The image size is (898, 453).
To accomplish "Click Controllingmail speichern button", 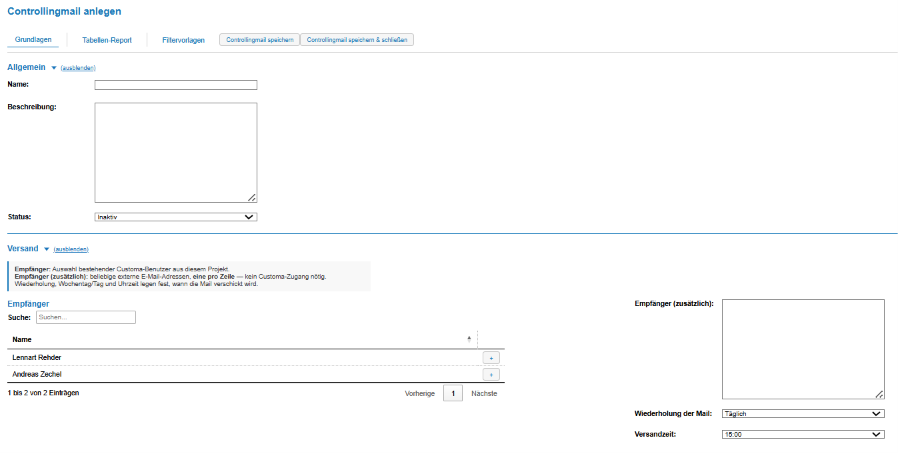I will click(259, 40).
